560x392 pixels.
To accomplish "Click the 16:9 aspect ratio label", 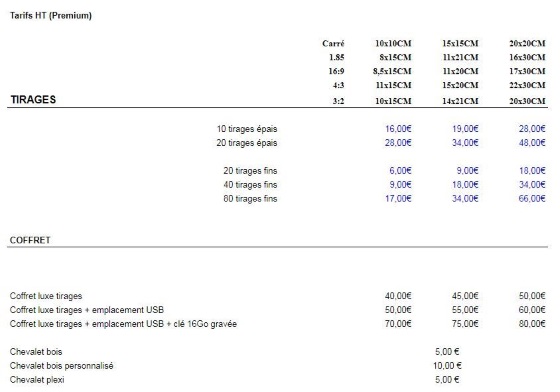I will point(336,71).
